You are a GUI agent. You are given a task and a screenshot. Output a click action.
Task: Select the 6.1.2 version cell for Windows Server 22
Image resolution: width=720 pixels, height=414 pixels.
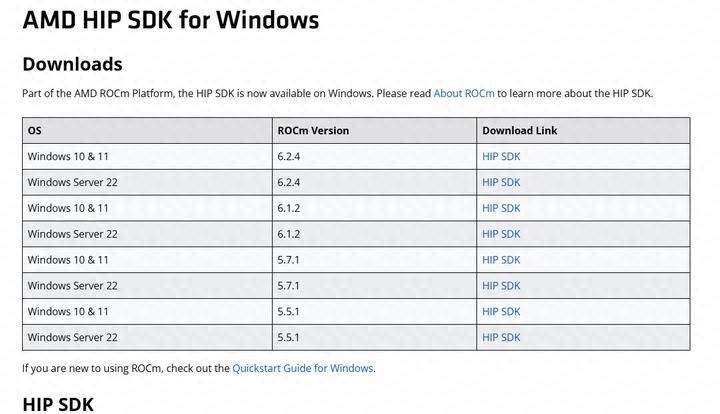point(291,234)
